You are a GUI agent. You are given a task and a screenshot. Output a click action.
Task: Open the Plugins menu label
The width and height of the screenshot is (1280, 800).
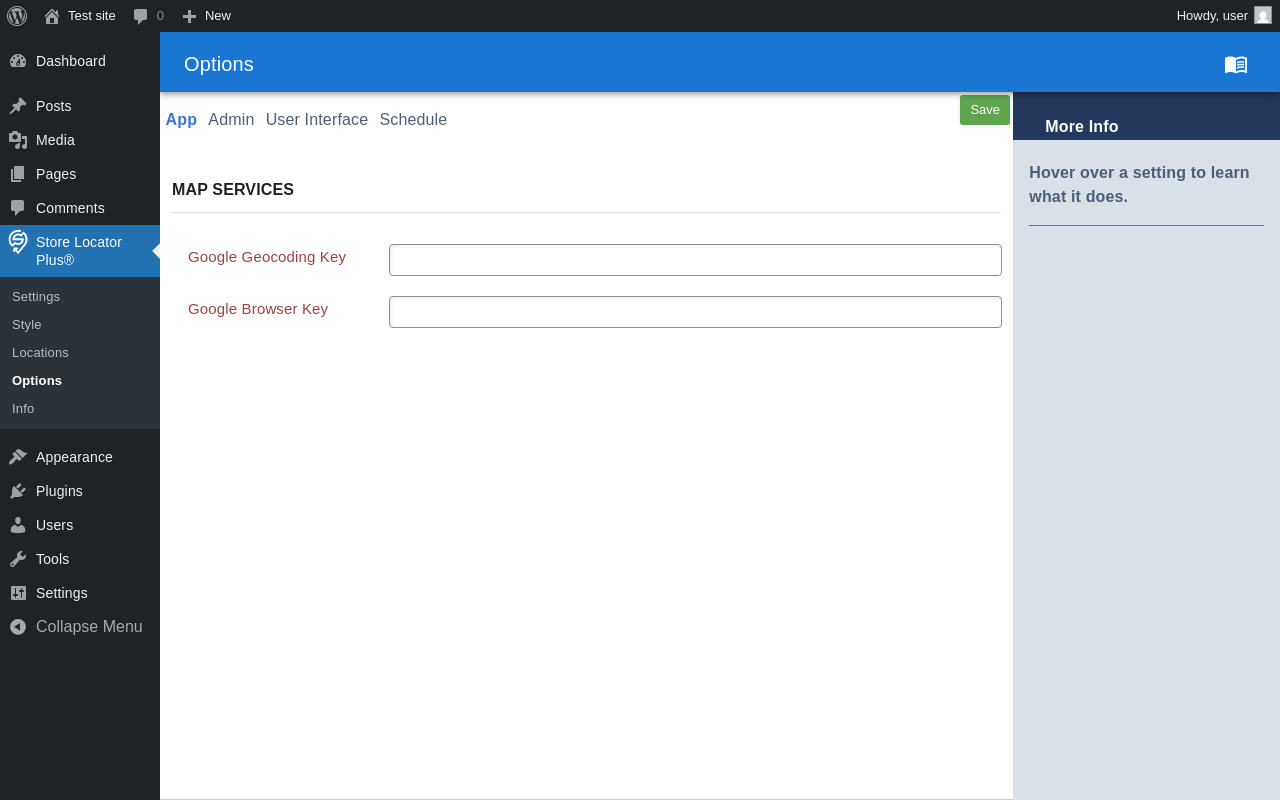(x=59, y=491)
